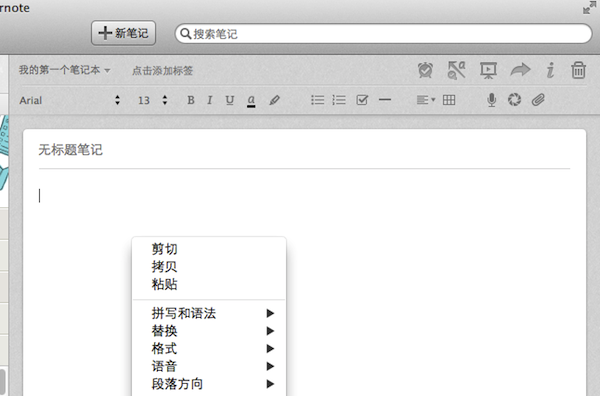Viewport: 600px width, 396px height.
Task: Start presentation mode icon
Action: click(x=488, y=70)
